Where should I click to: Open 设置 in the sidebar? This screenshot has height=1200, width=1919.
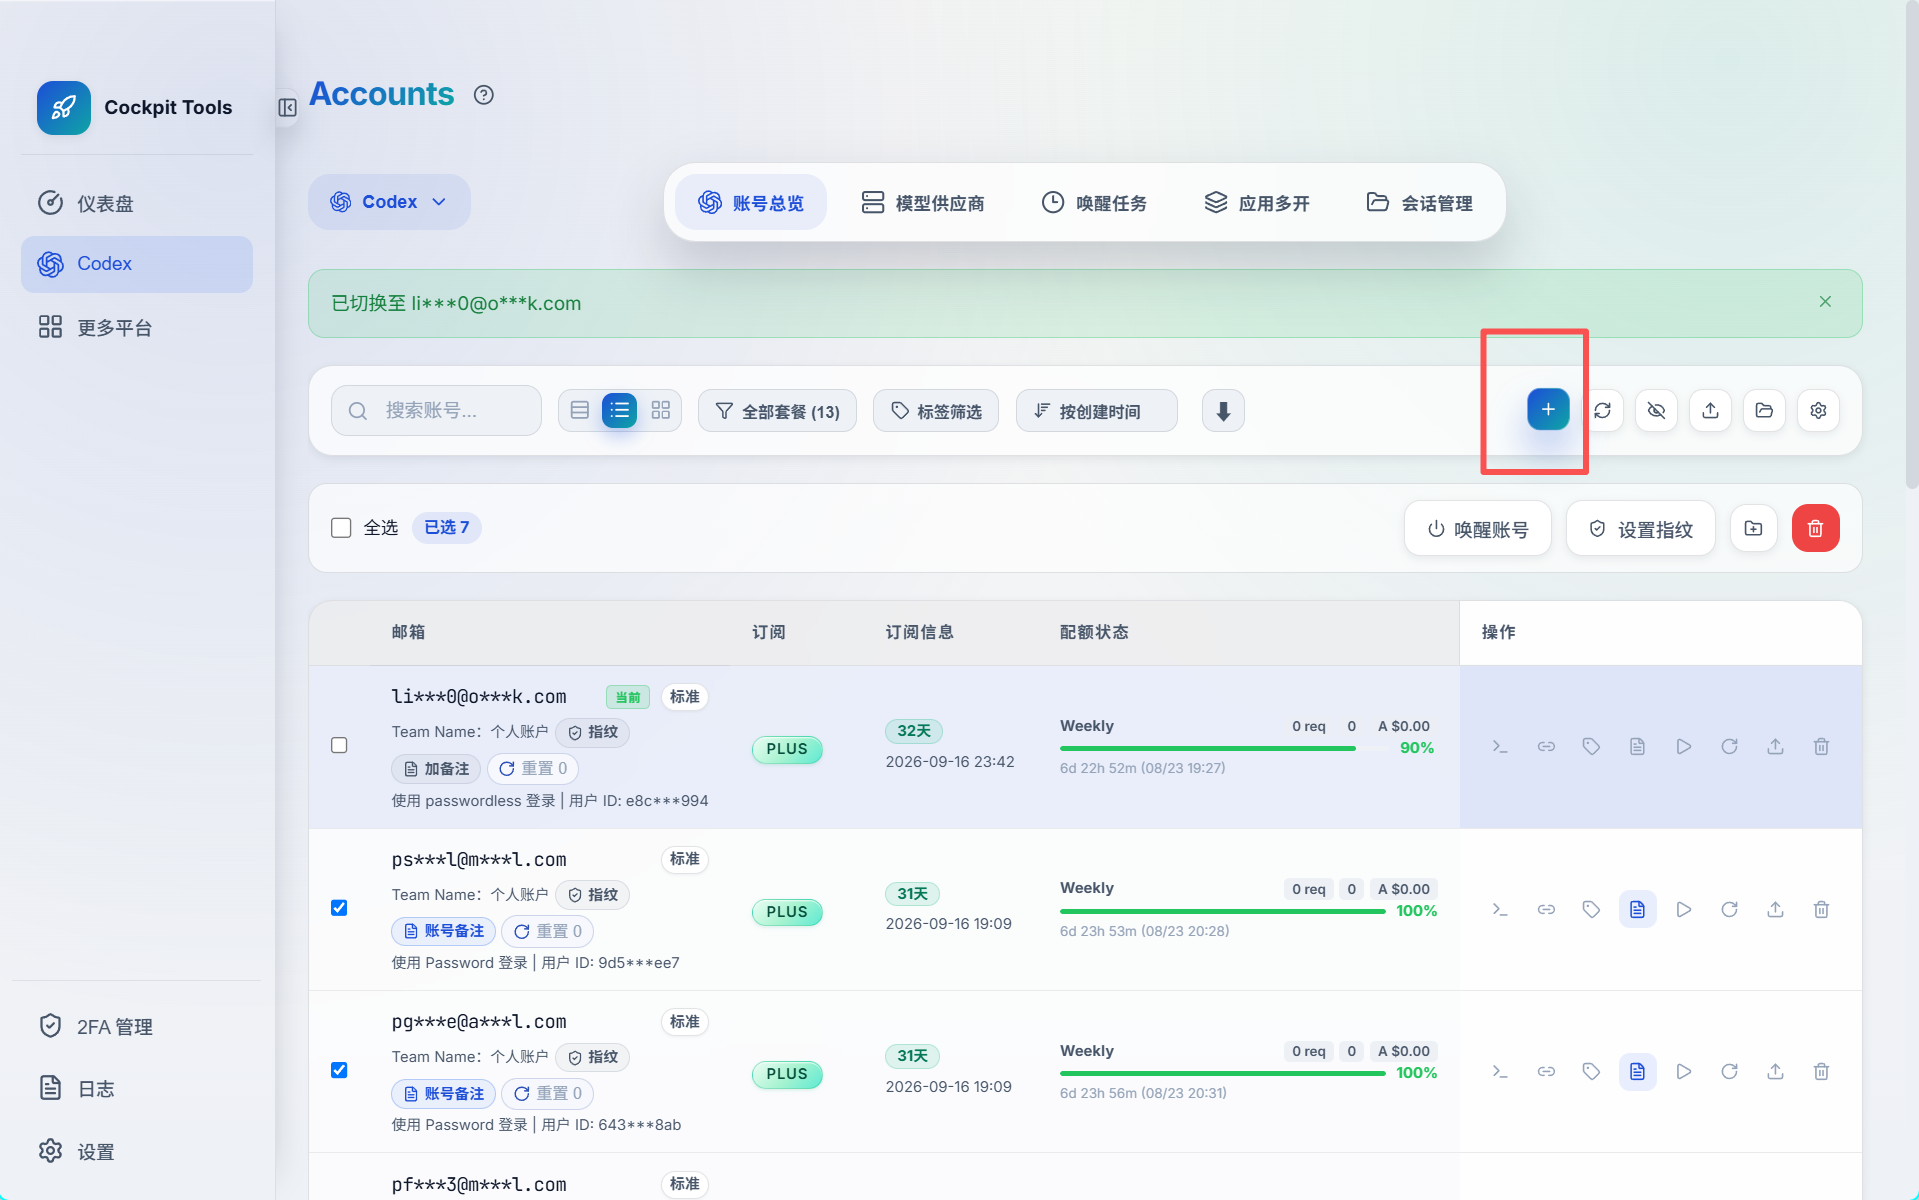click(137, 1152)
